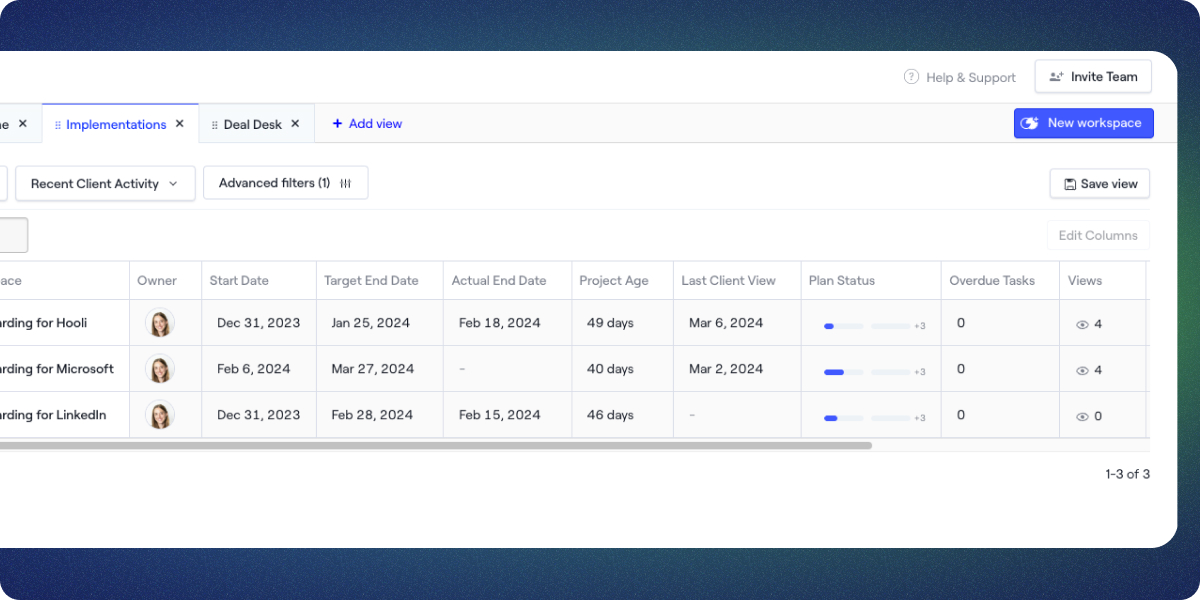
Task: Click Mar 6, 2024 last client view
Action: (726, 323)
